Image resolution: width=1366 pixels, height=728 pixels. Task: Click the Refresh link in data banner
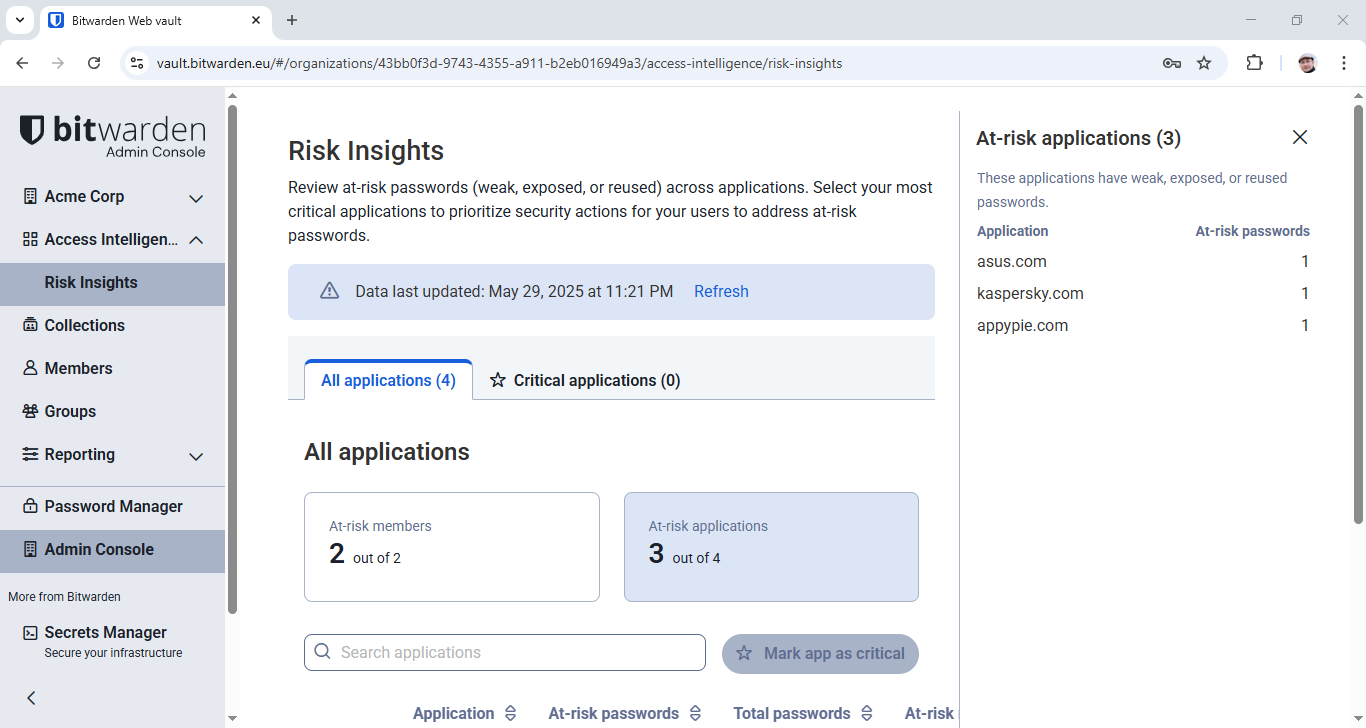tap(721, 291)
